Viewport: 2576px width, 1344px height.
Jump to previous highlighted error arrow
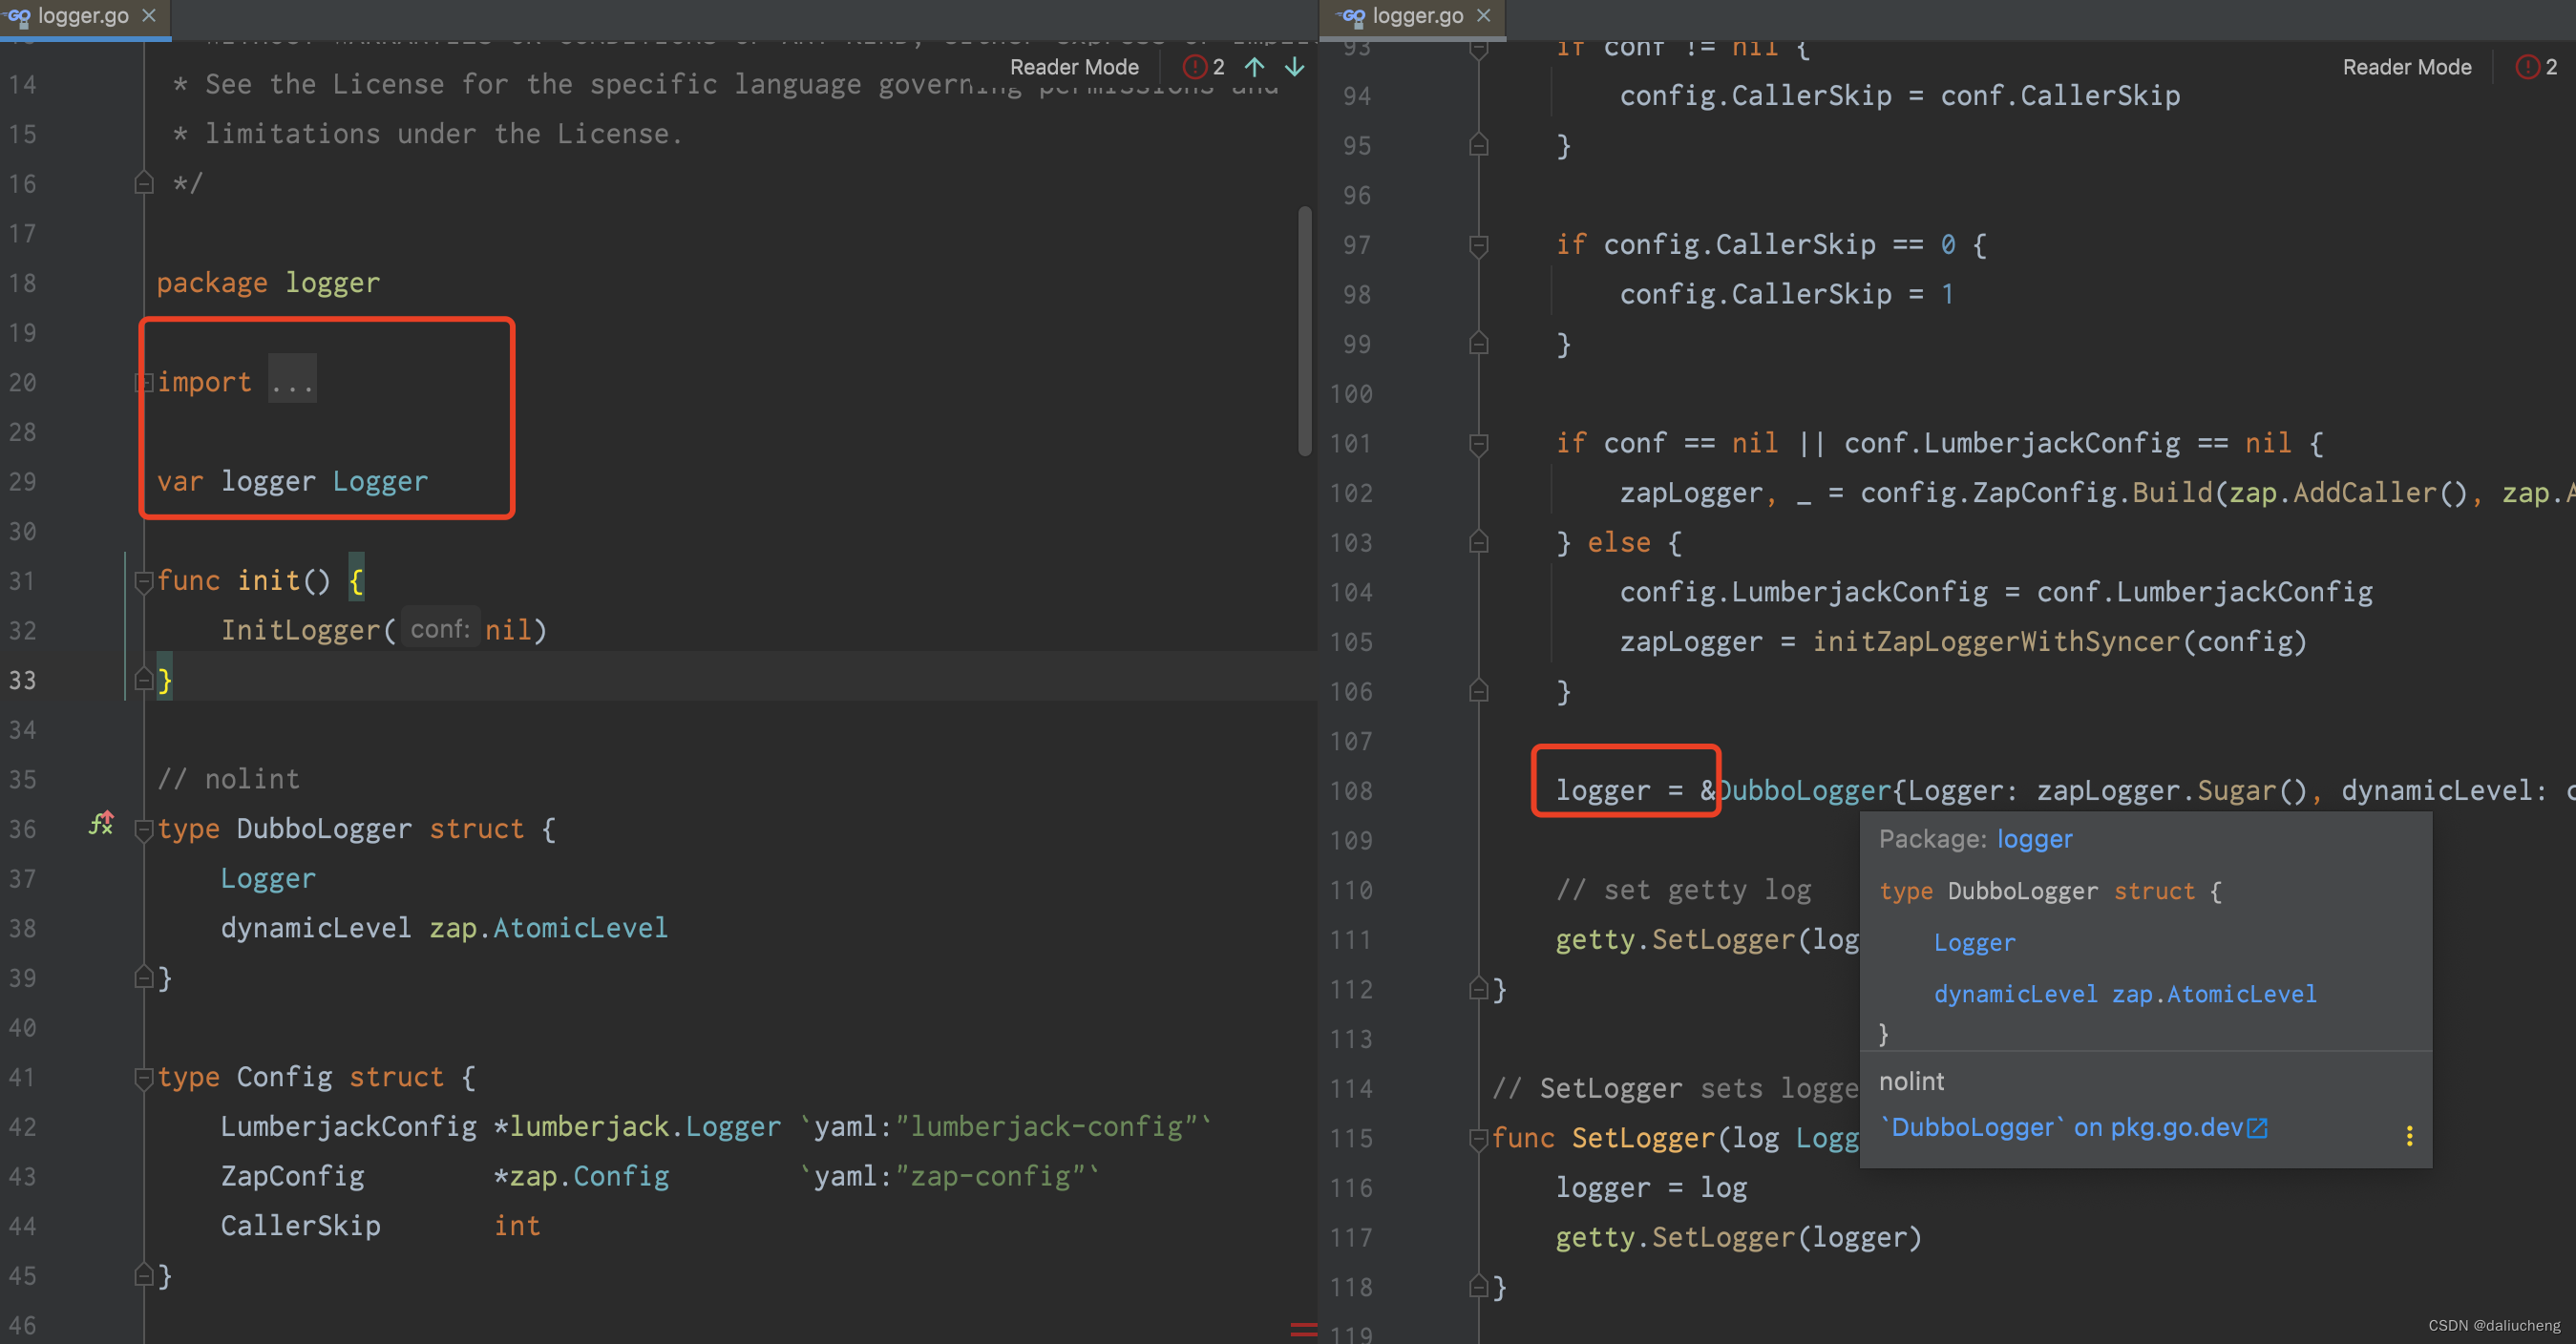(x=1255, y=67)
